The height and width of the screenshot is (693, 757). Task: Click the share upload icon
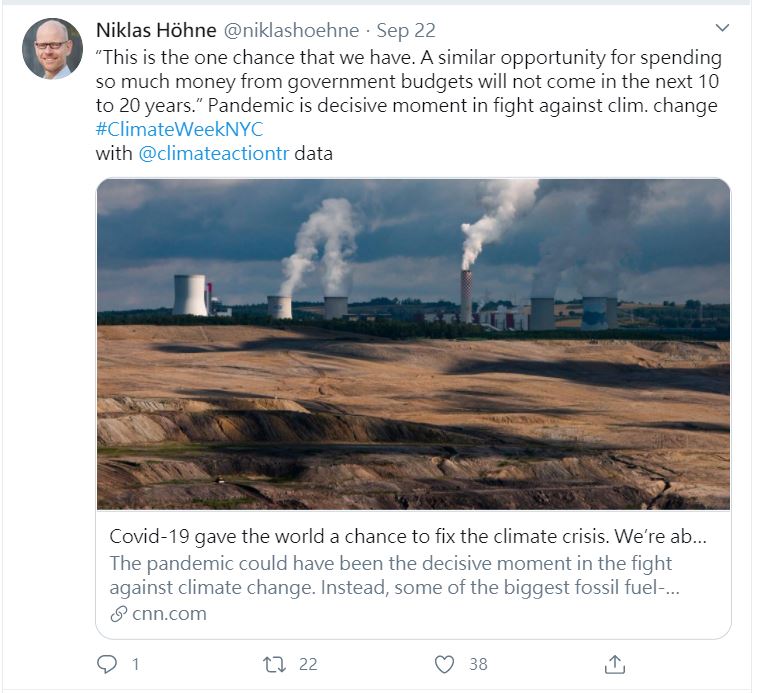tap(615, 663)
